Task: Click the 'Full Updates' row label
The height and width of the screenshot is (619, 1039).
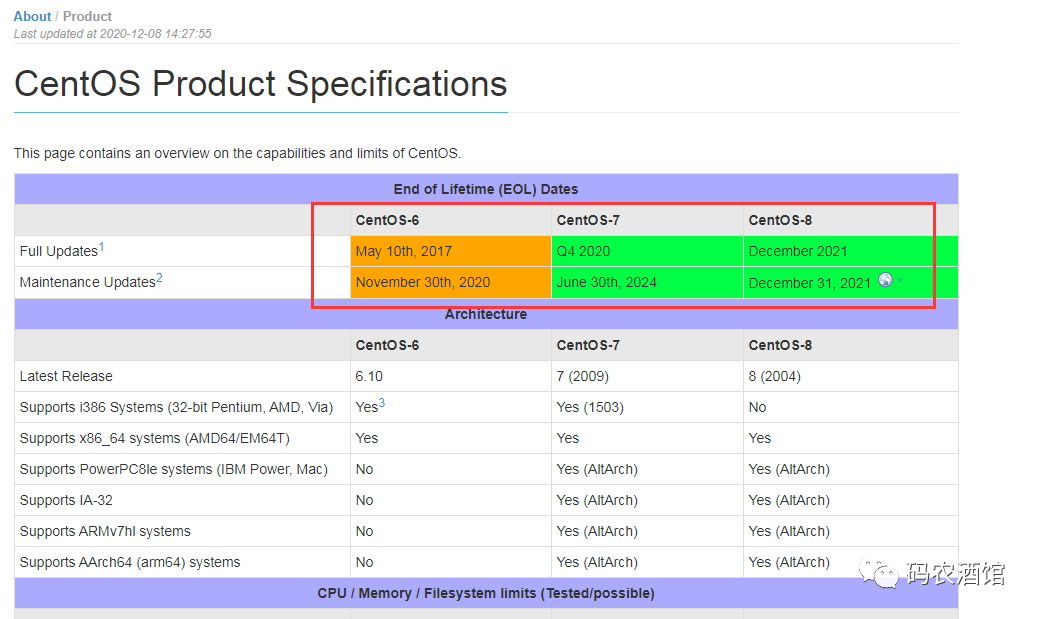Action: point(58,251)
